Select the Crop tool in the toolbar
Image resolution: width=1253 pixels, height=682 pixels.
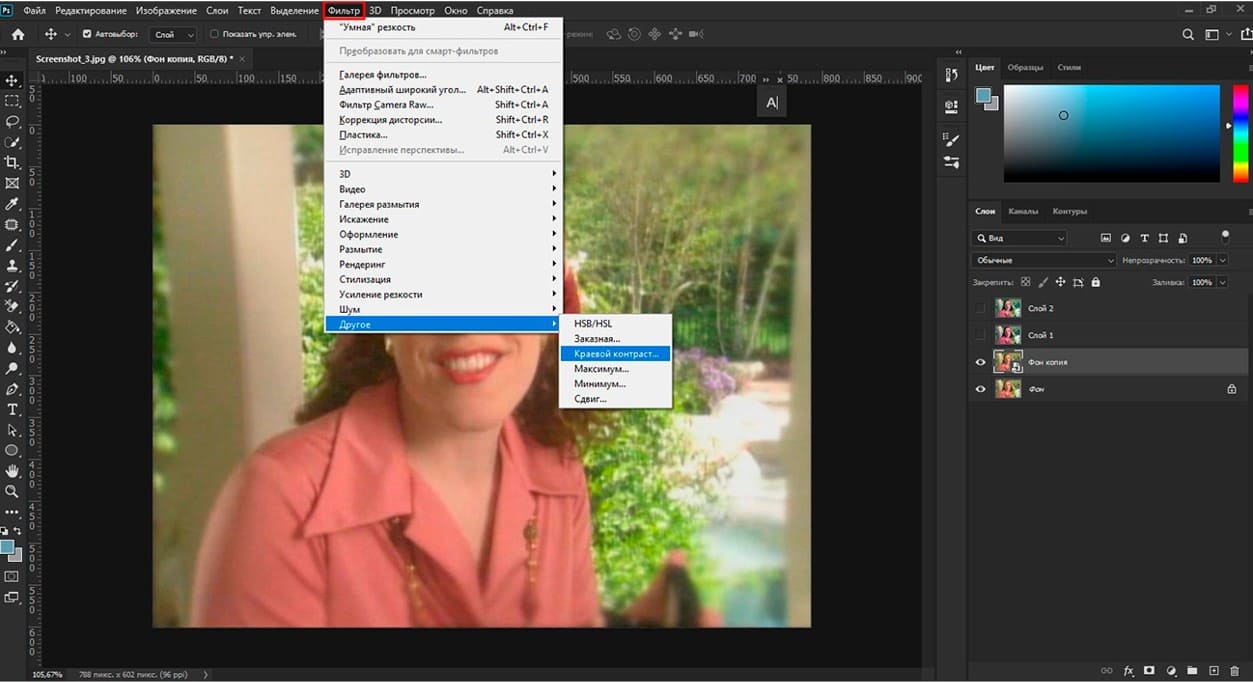pyautogui.click(x=12, y=162)
